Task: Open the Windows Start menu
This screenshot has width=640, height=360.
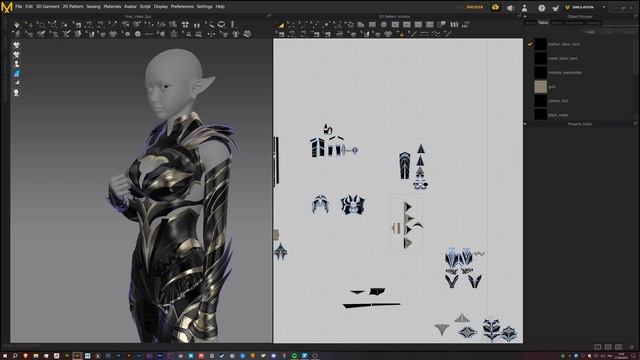Action: tap(4, 356)
